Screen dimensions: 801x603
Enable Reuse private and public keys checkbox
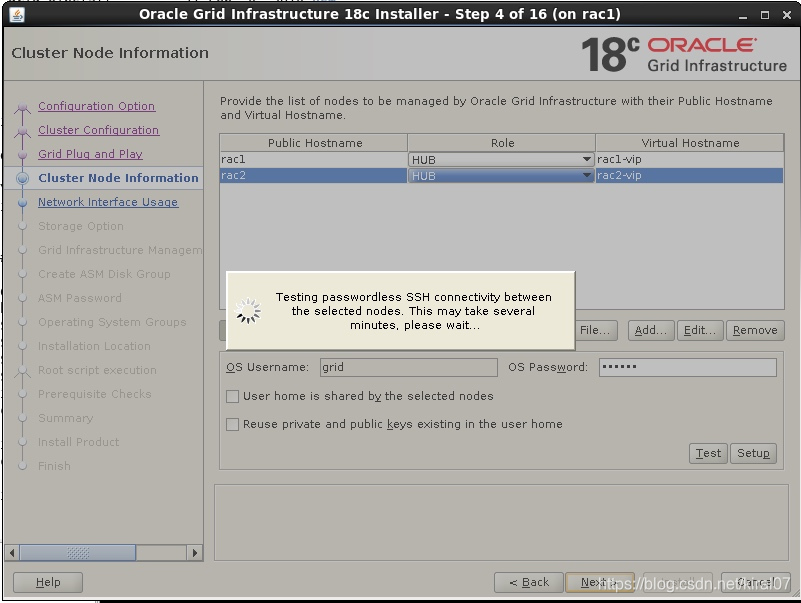point(232,425)
